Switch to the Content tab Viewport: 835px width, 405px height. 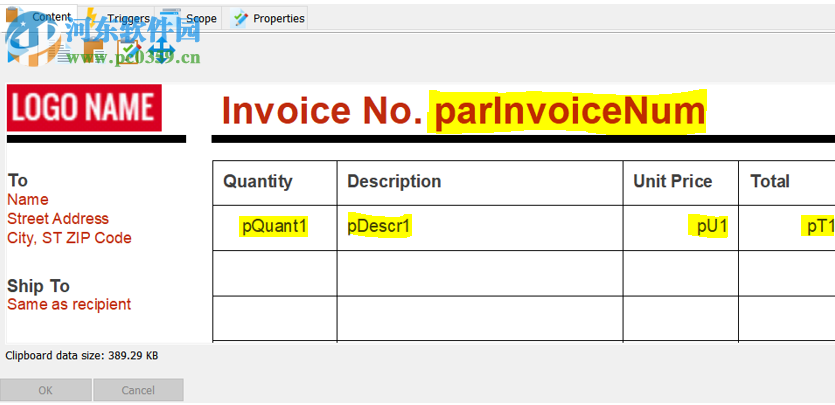38,18
